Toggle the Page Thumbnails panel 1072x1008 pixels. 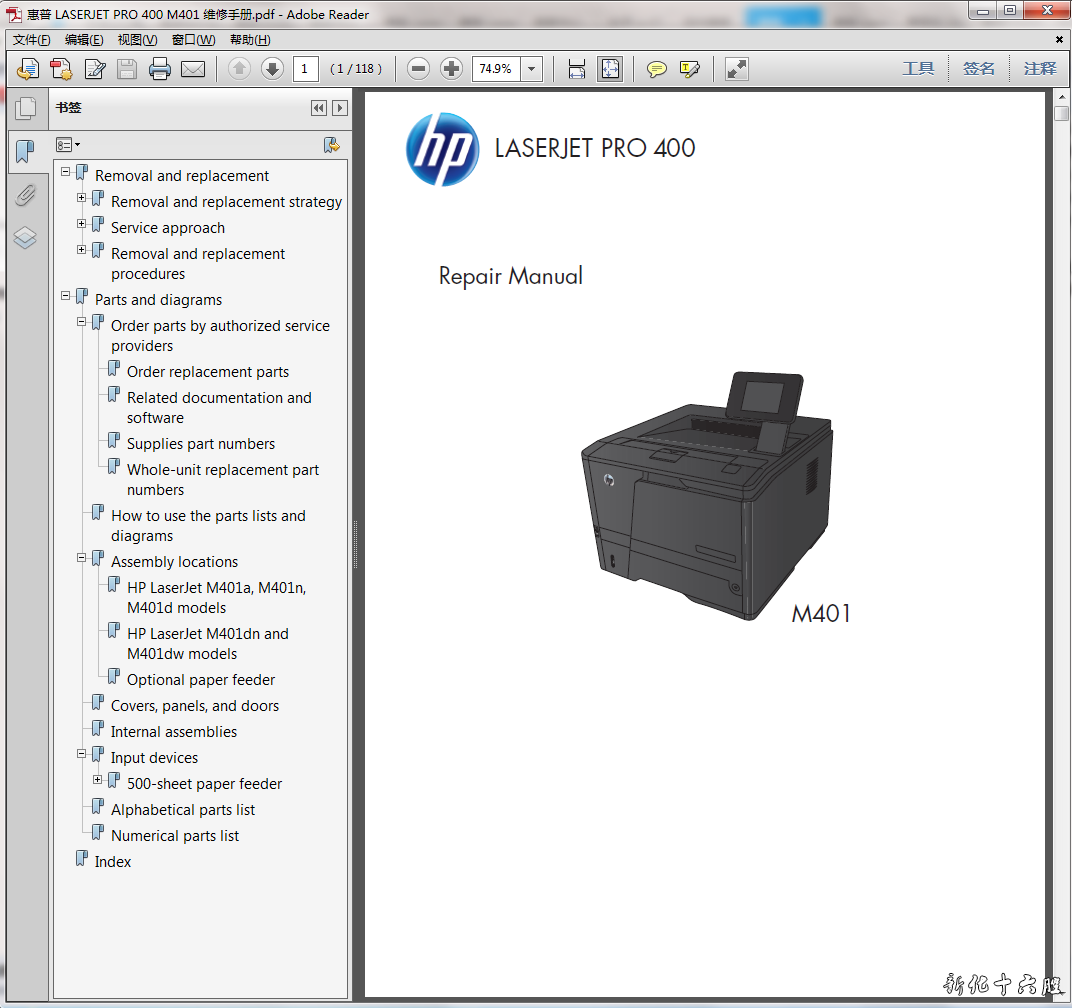click(25, 108)
